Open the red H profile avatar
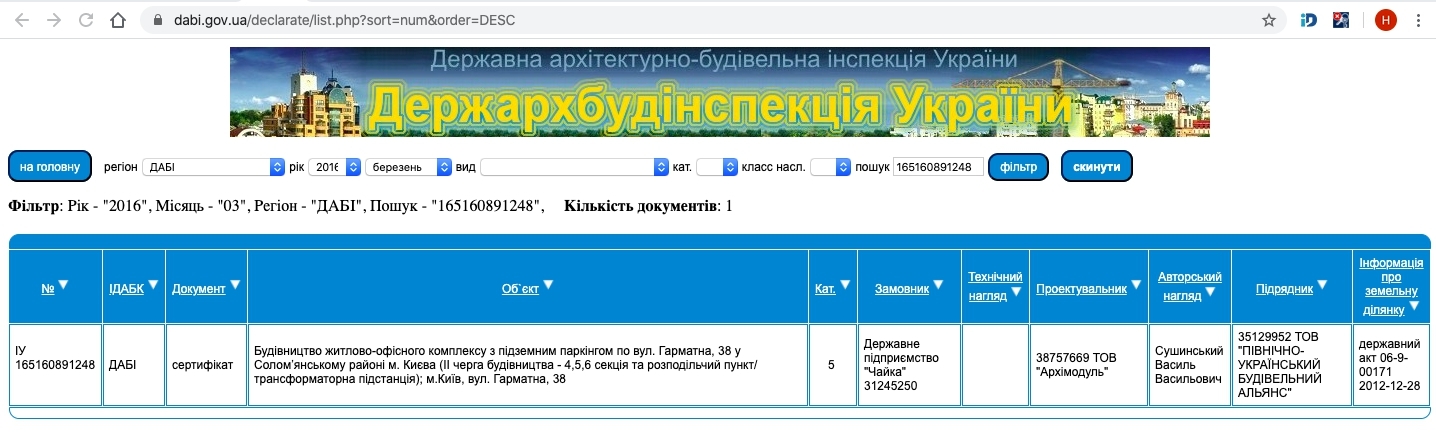Viewport: 1436px width, 432px height. coord(1385,20)
